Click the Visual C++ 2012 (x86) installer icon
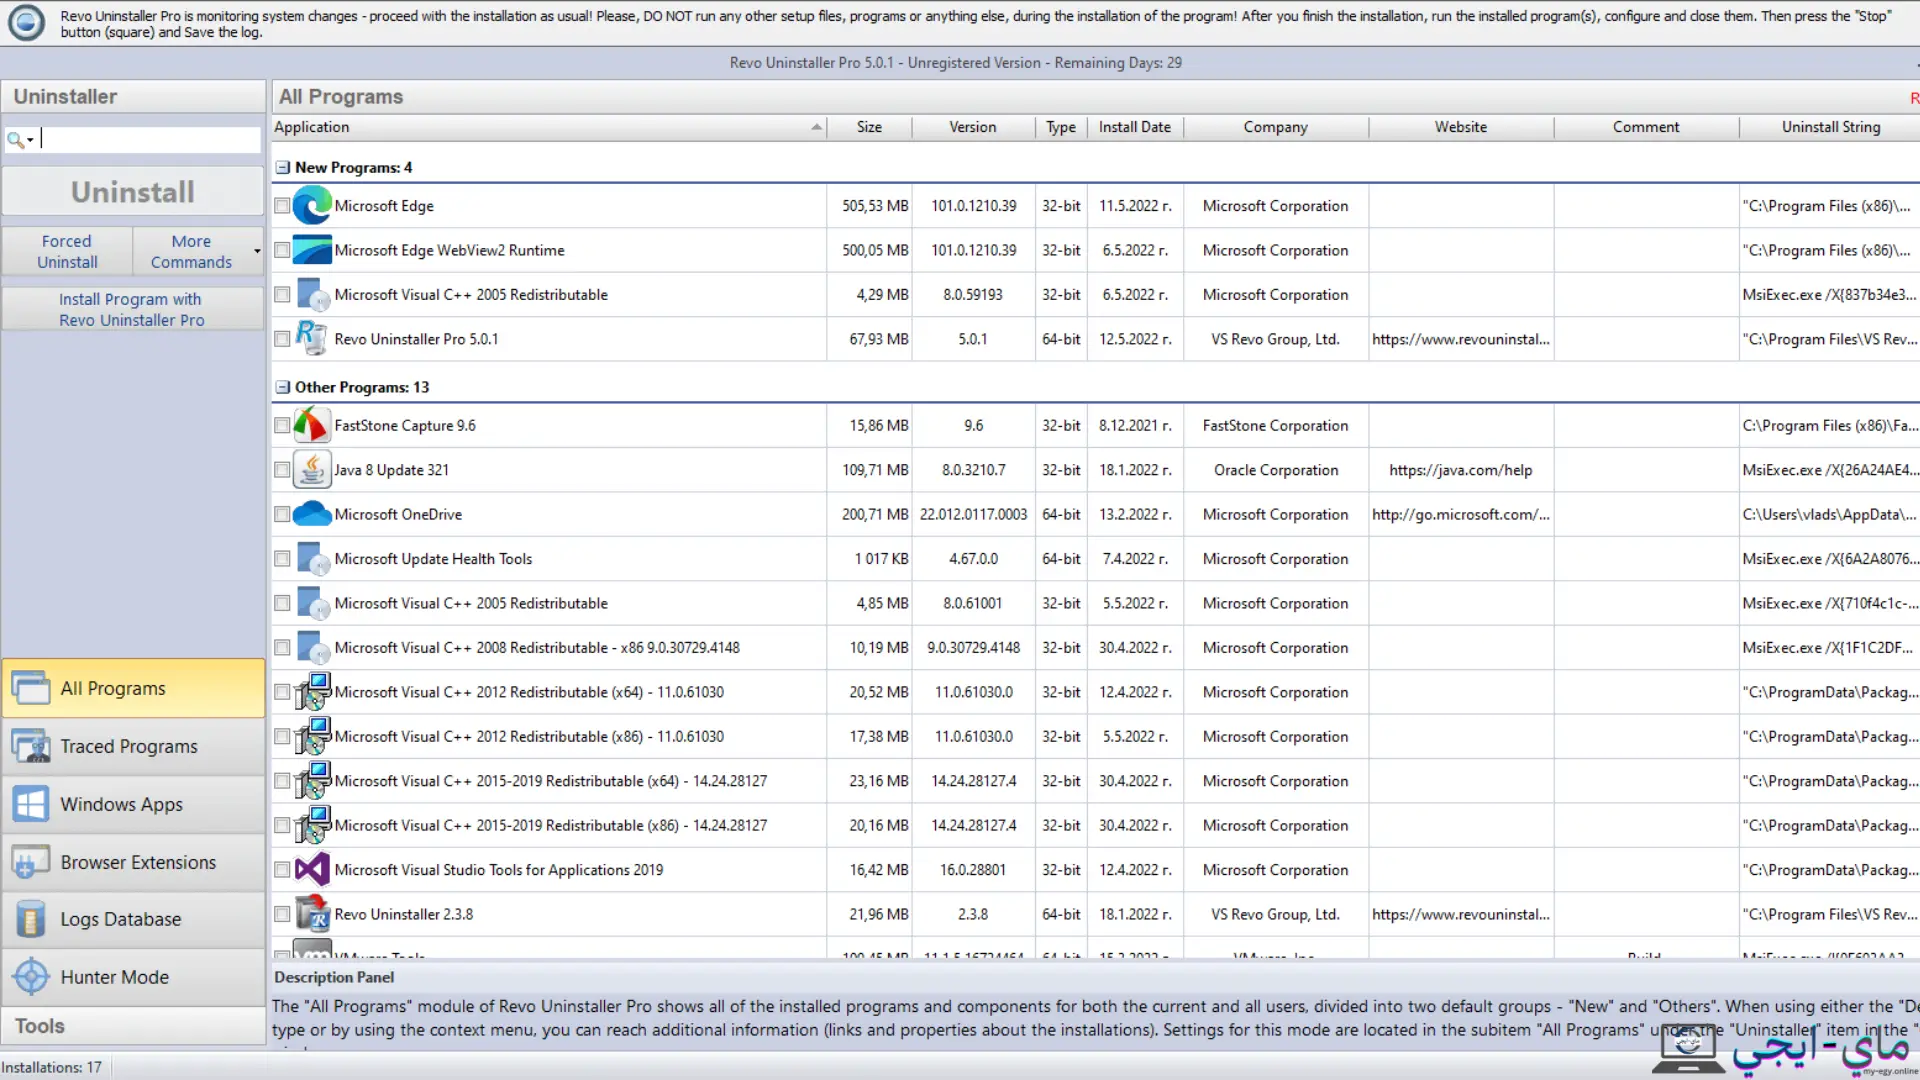This screenshot has width=1920, height=1080. tap(312, 737)
